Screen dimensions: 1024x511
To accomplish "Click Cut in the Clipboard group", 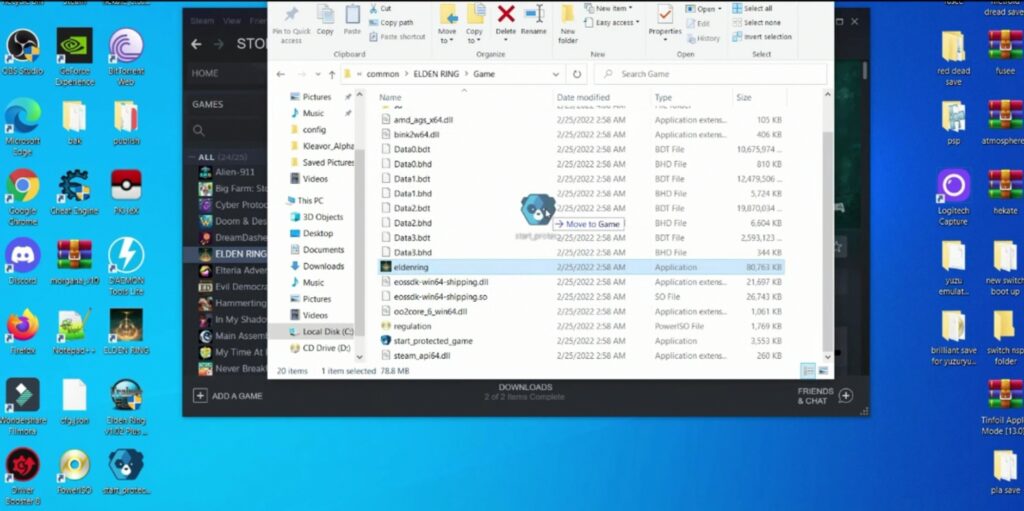I will 380,8.
